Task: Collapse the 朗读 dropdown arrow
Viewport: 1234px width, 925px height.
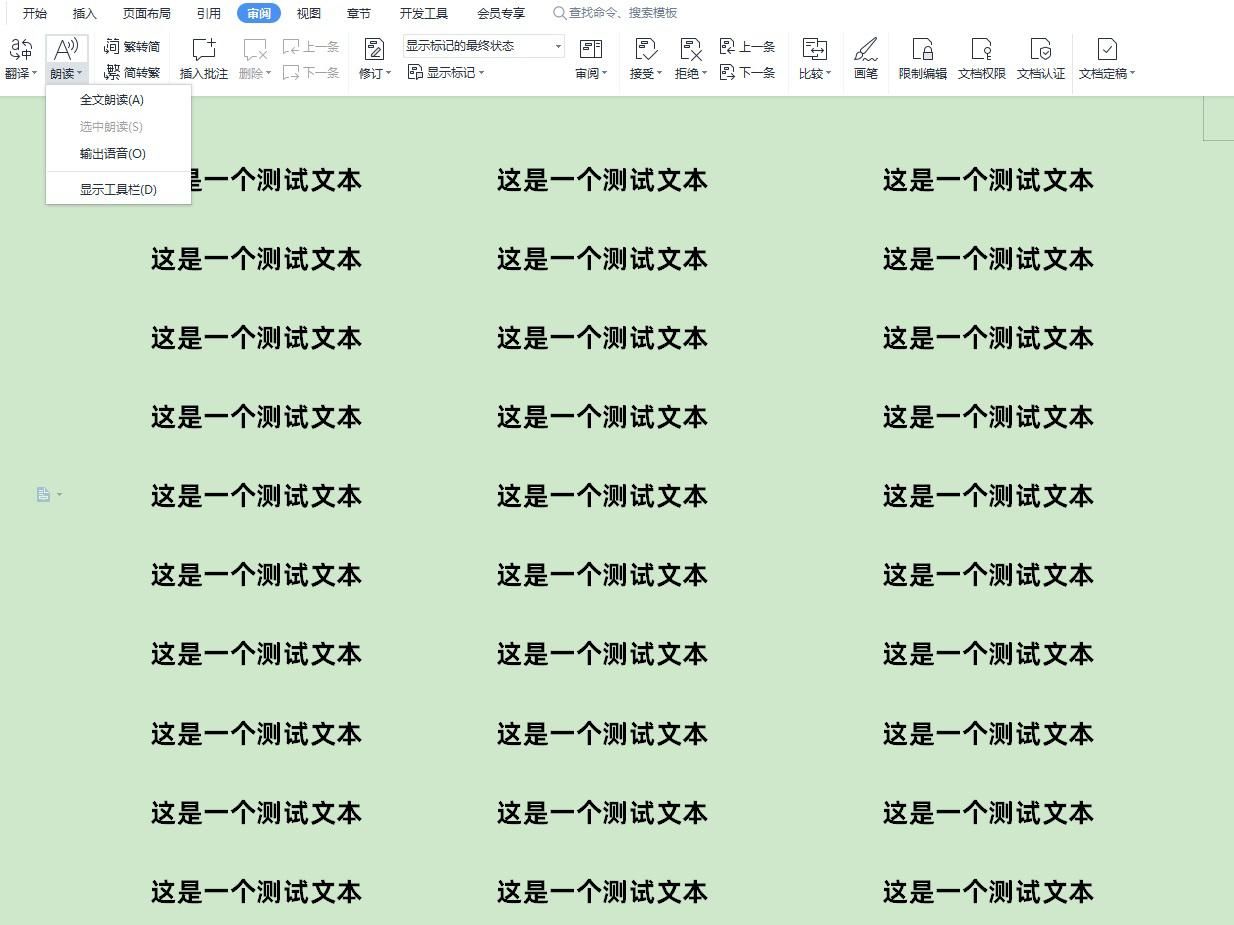Action: pos(79,74)
